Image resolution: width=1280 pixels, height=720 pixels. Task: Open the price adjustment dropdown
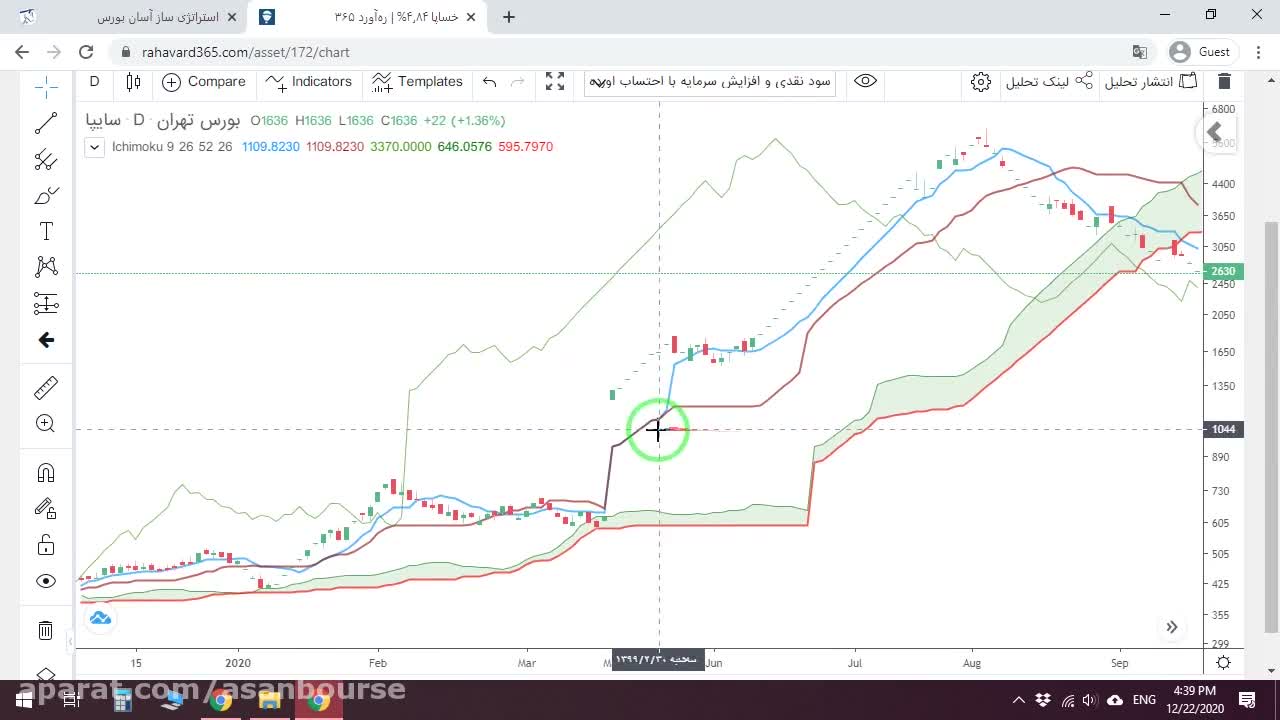coord(710,82)
